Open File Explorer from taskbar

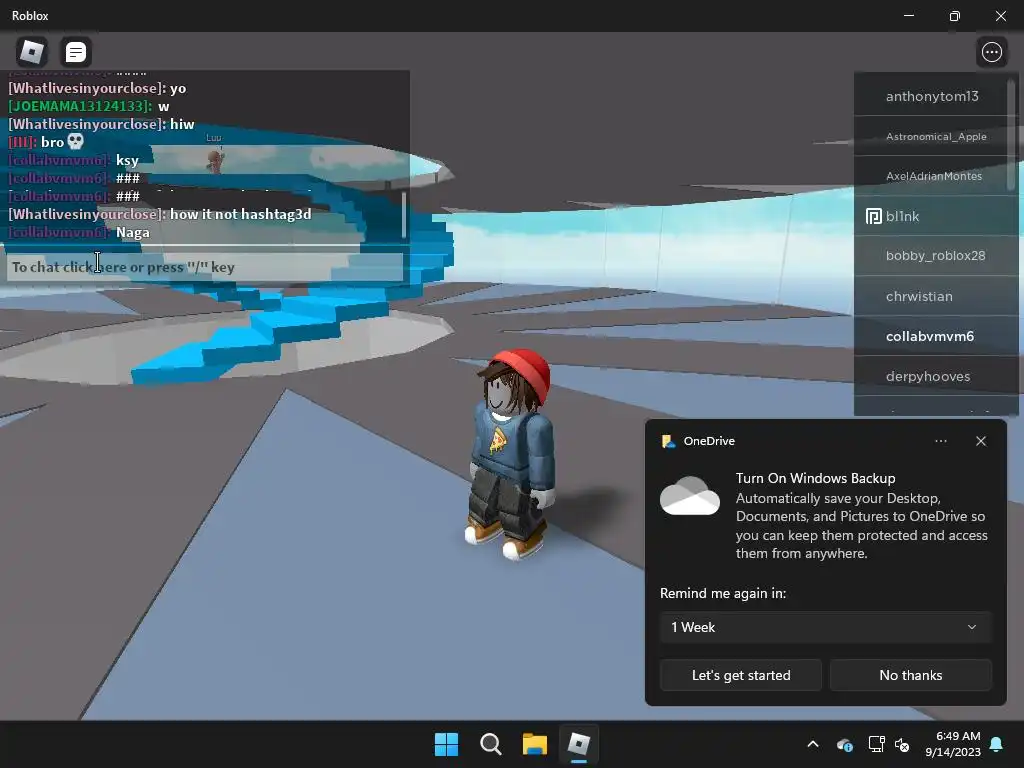[535, 744]
